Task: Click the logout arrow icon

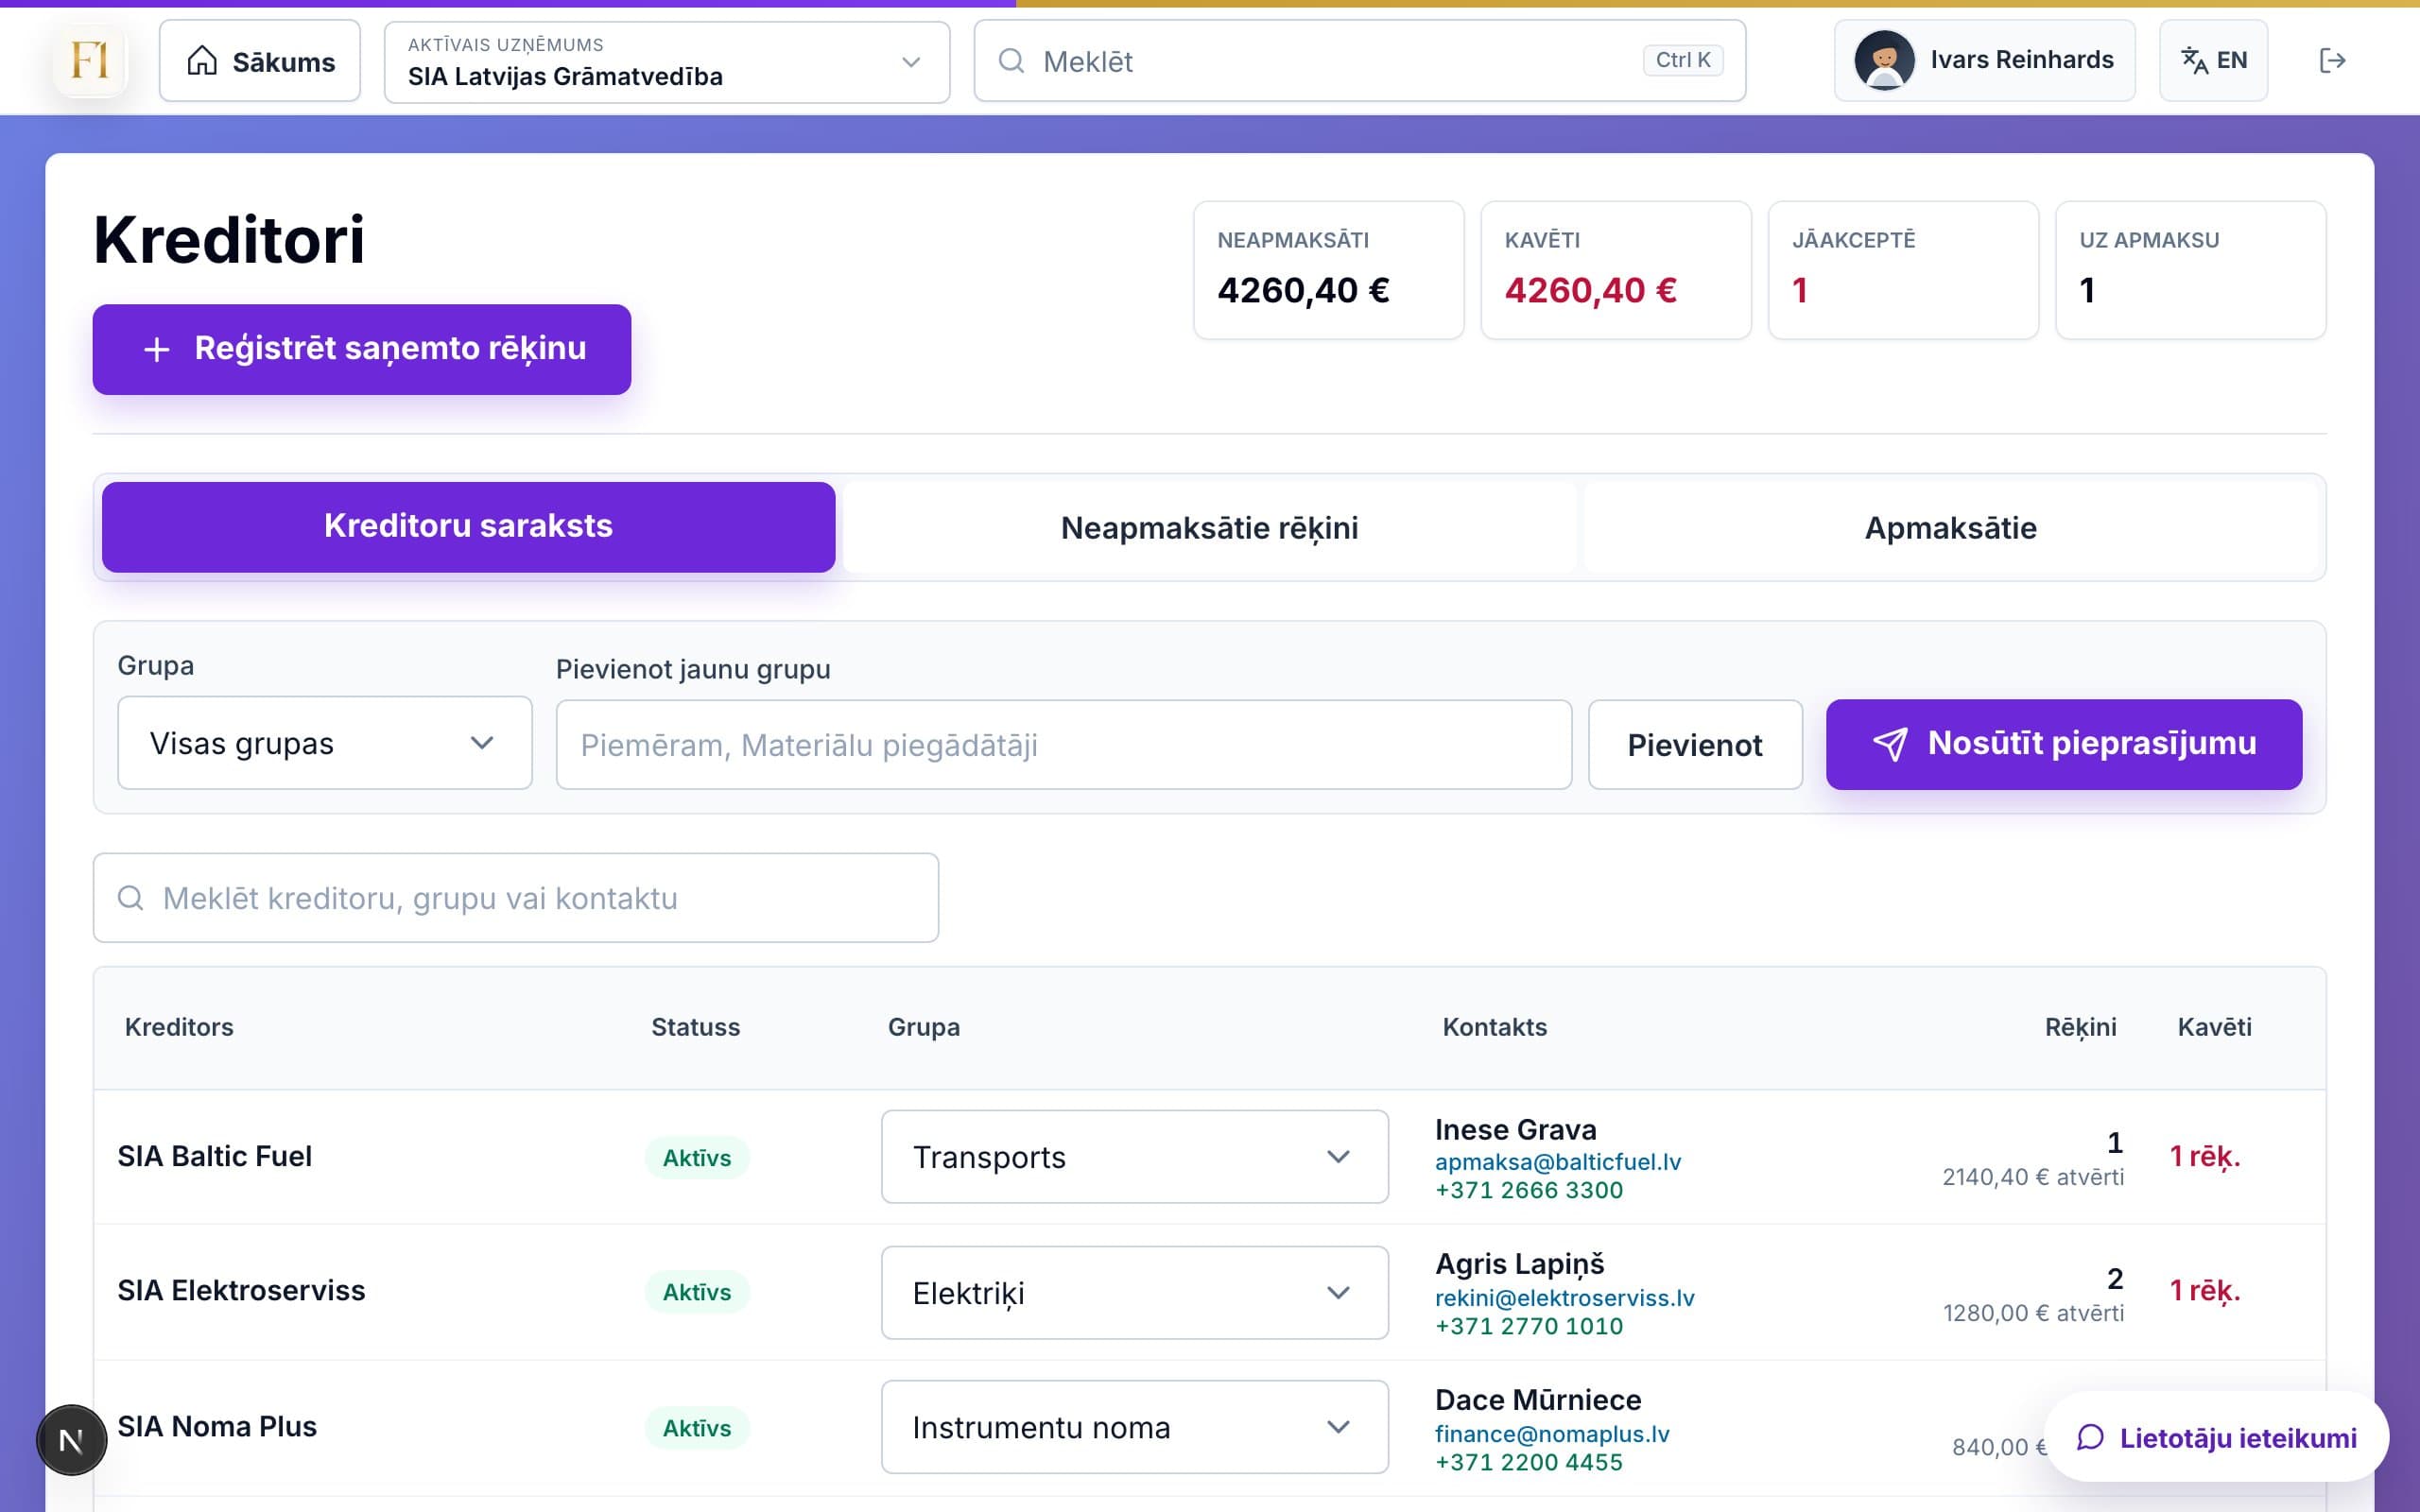Action: pos(2331,61)
